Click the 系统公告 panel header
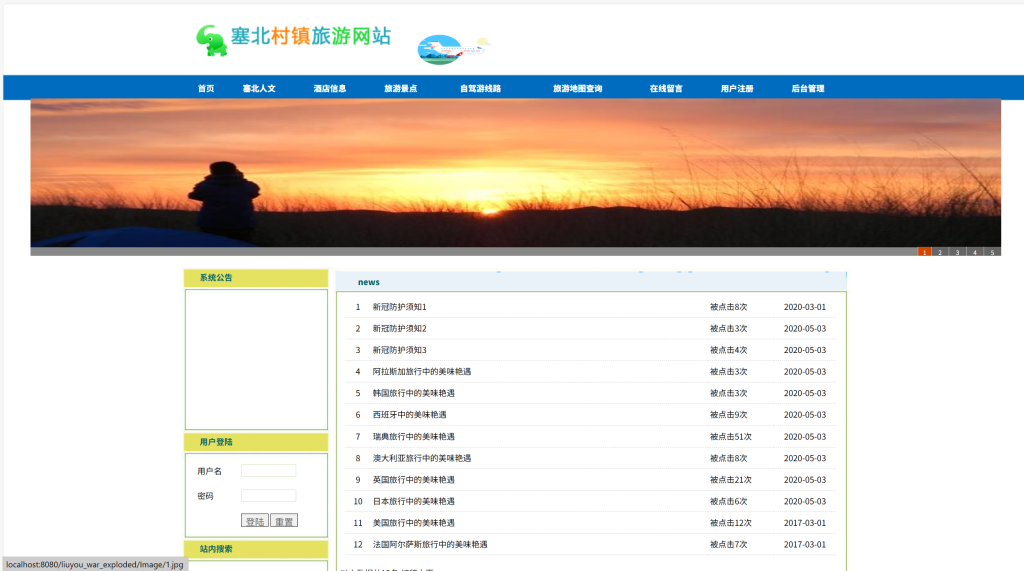This screenshot has height=571, width=1024. pos(256,278)
